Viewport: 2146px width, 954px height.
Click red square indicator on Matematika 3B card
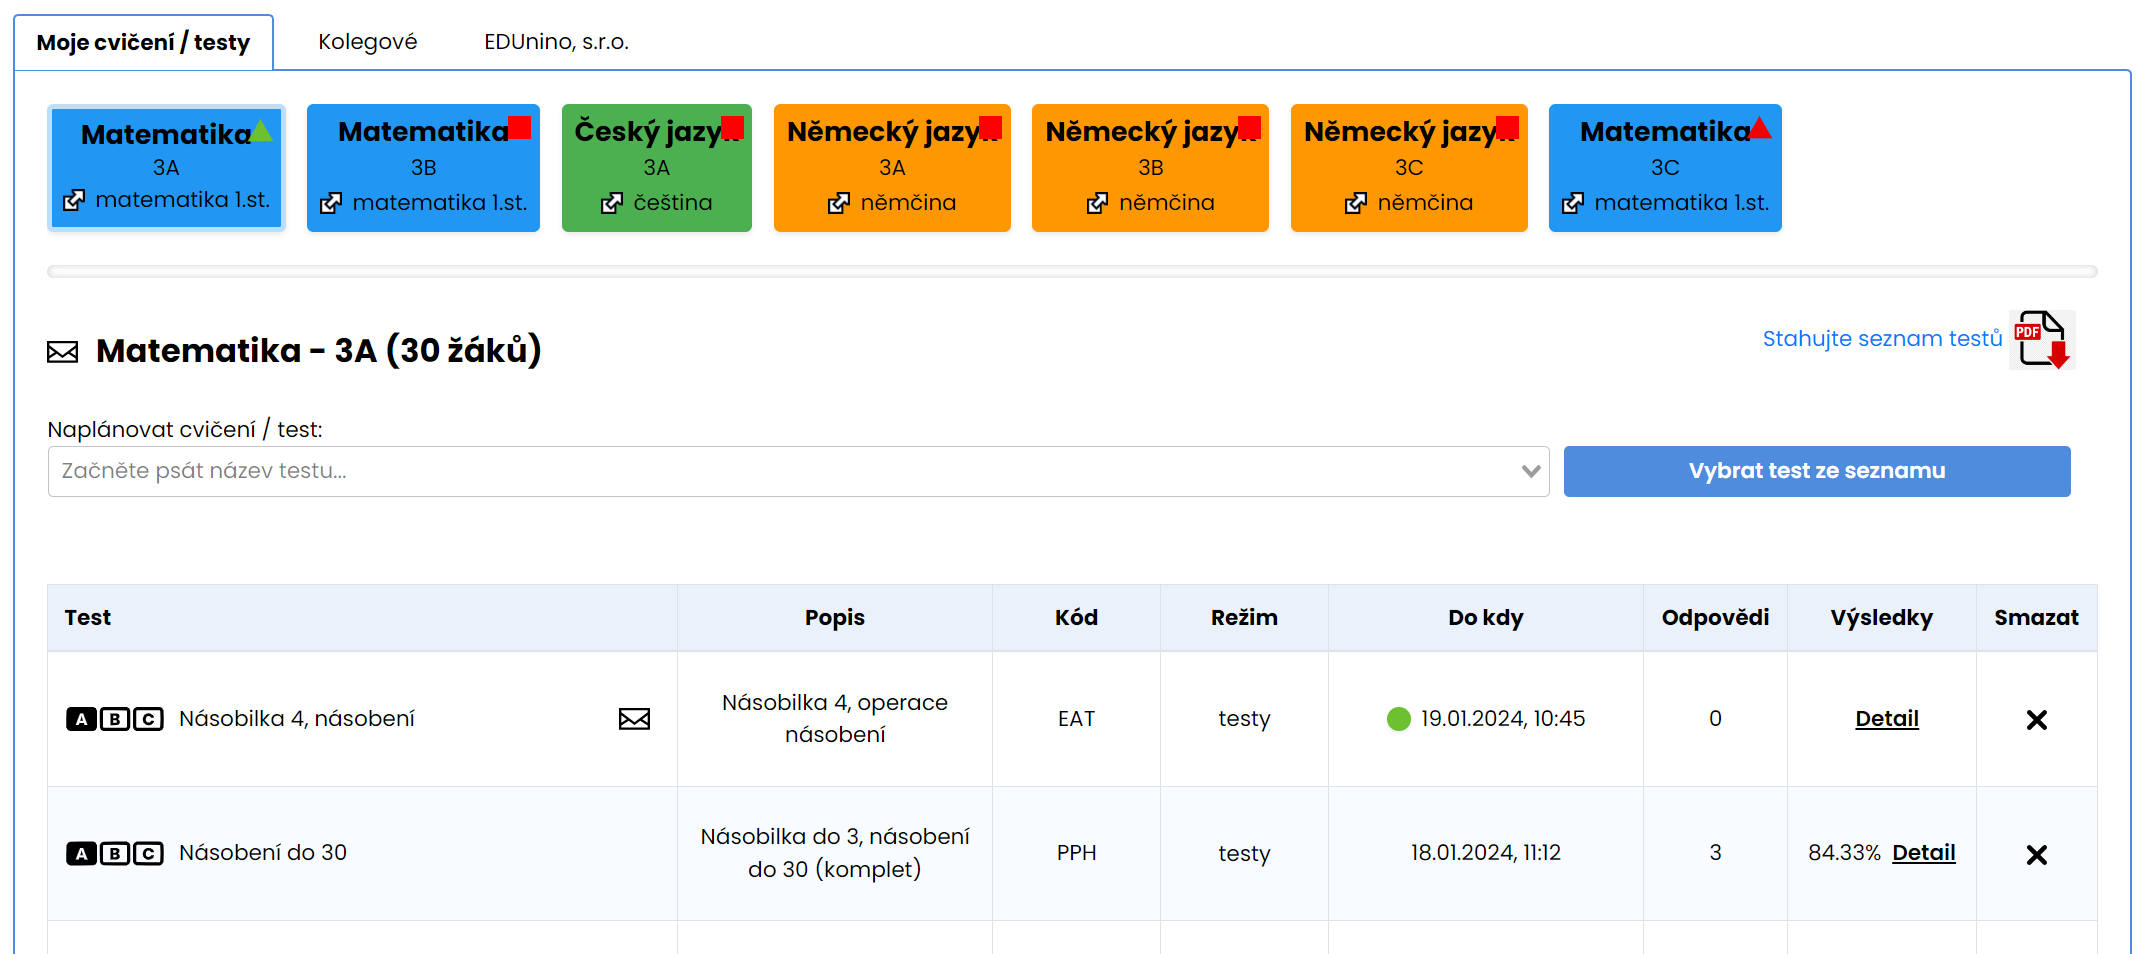tap(520, 127)
